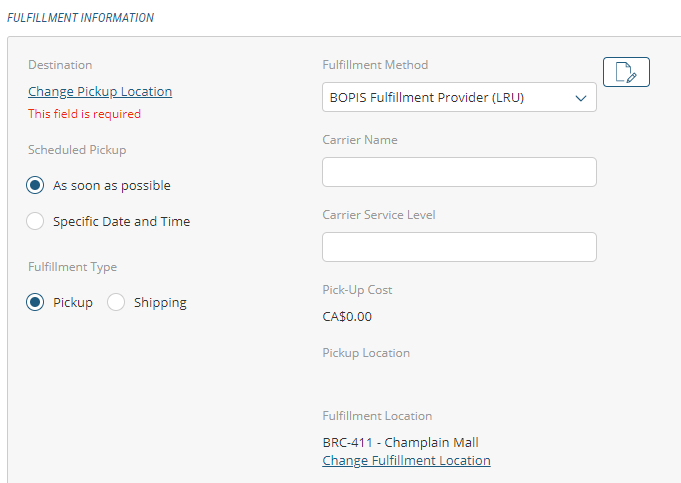Click the CA$0.00 pick-up cost value

click(347, 317)
